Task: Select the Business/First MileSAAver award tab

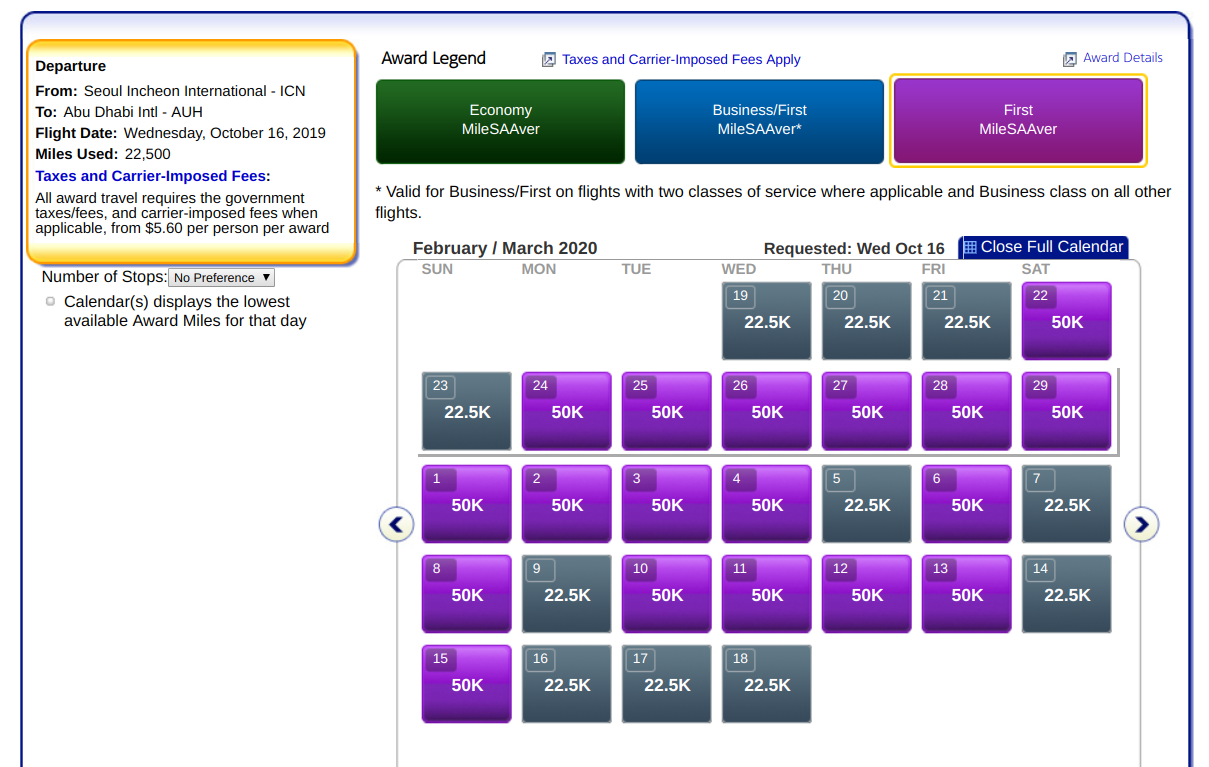Action: (759, 120)
